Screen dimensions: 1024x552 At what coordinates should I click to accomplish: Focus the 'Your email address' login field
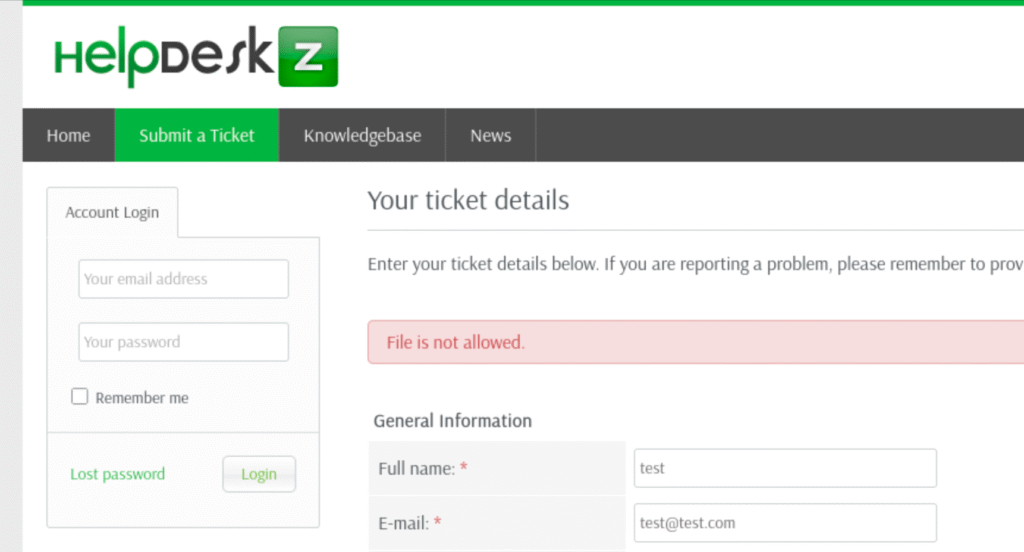[183, 279]
